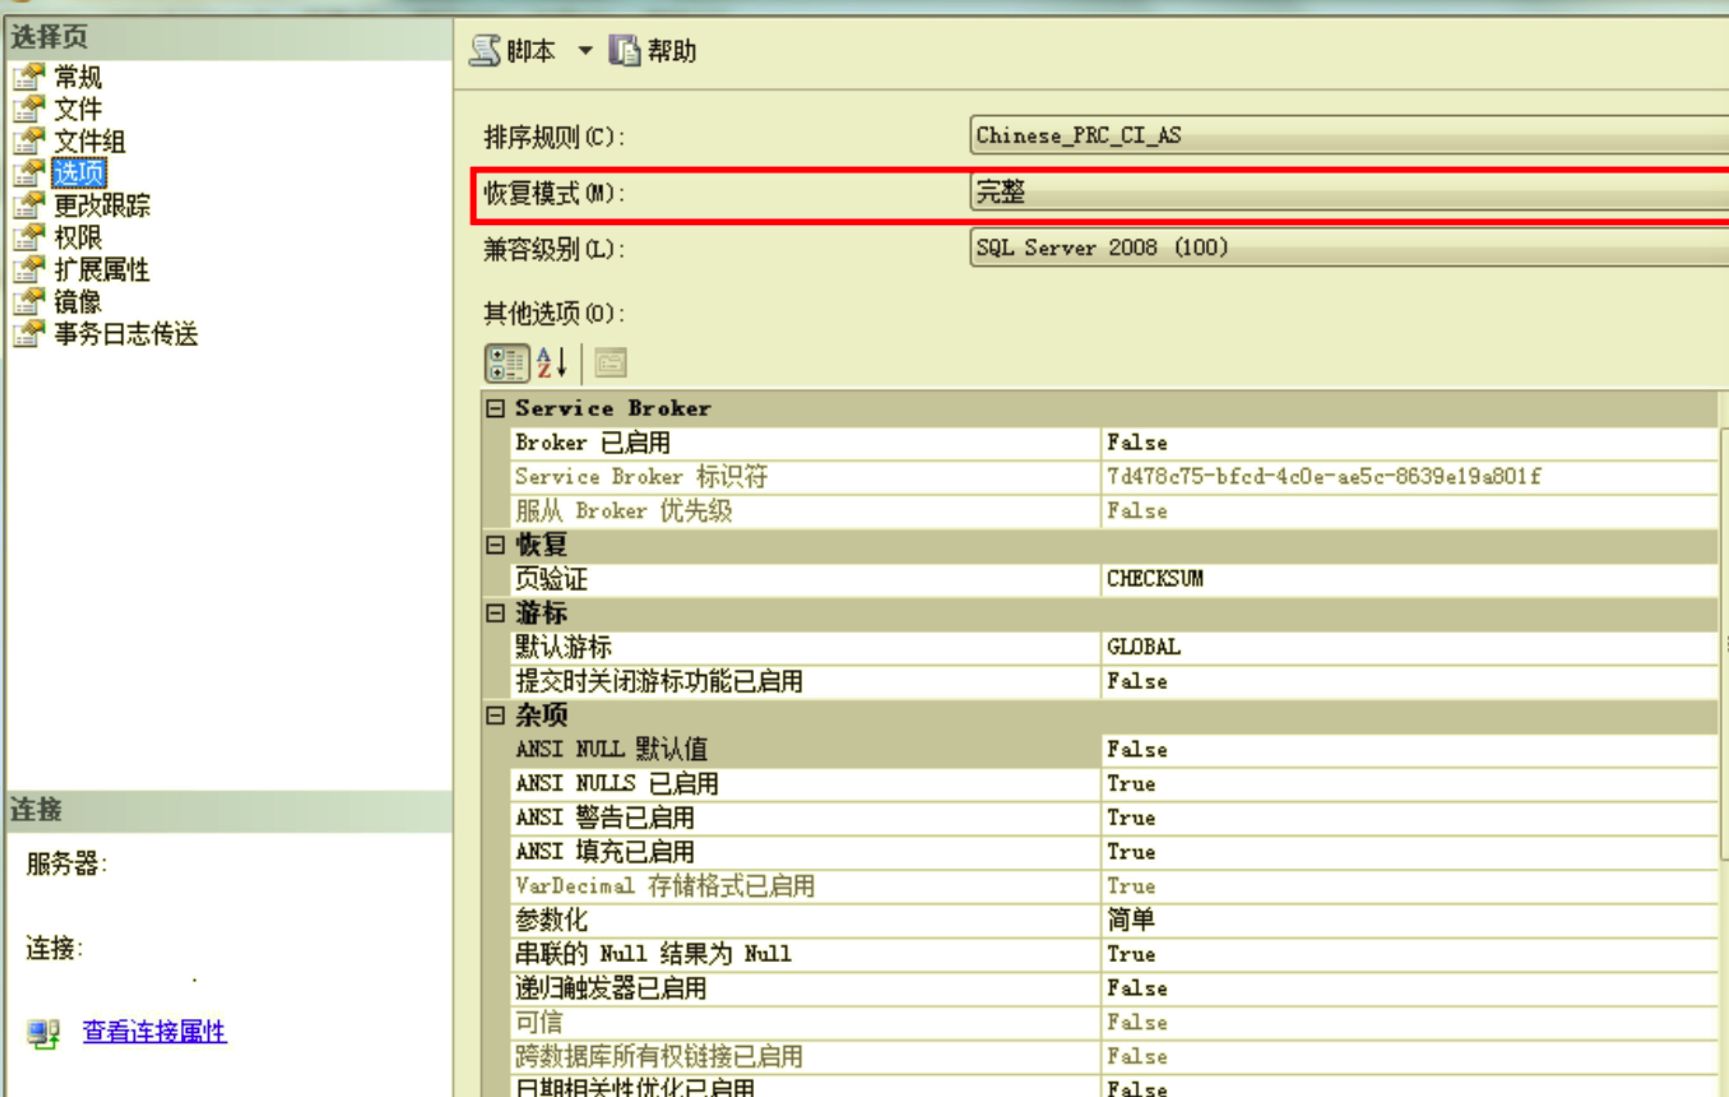The height and width of the screenshot is (1097, 1729).
Task: Open the 权限 page icon
Action: (29, 236)
